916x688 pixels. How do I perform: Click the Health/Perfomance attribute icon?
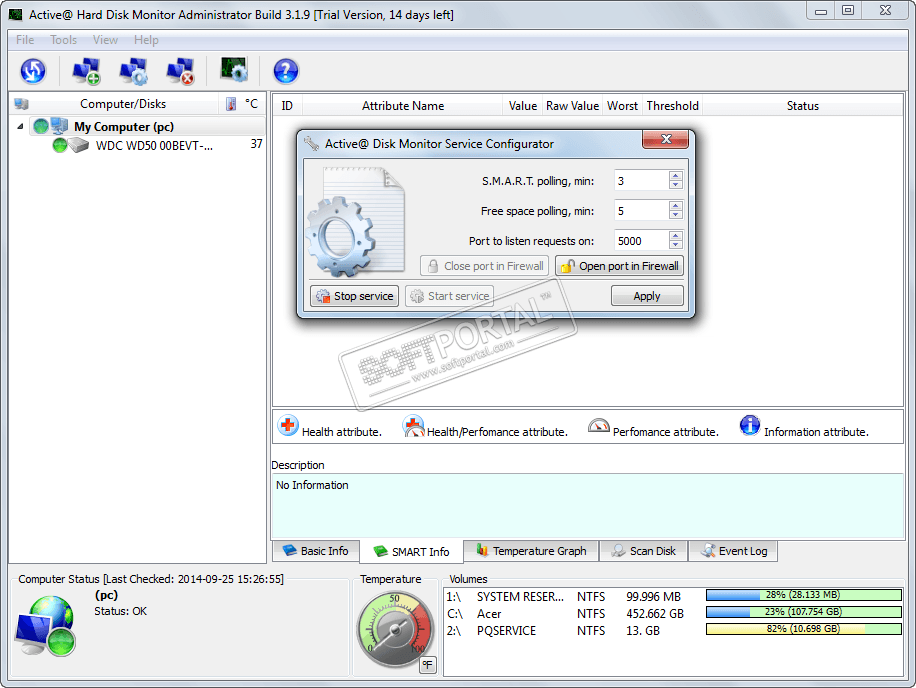[413, 426]
